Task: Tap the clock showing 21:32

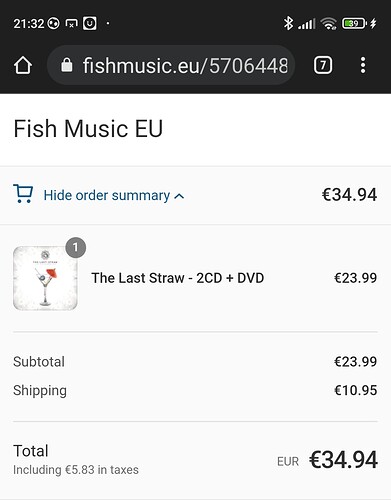Action: pyautogui.click(x=29, y=24)
